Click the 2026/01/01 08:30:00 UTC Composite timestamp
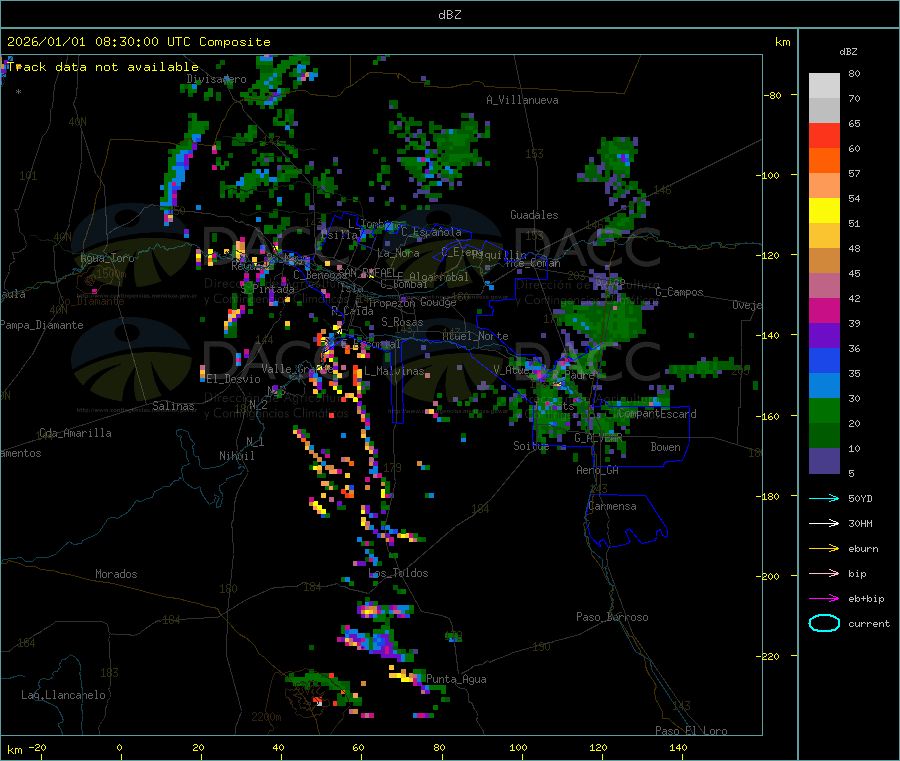This screenshot has height=761, width=900. [x=138, y=42]
